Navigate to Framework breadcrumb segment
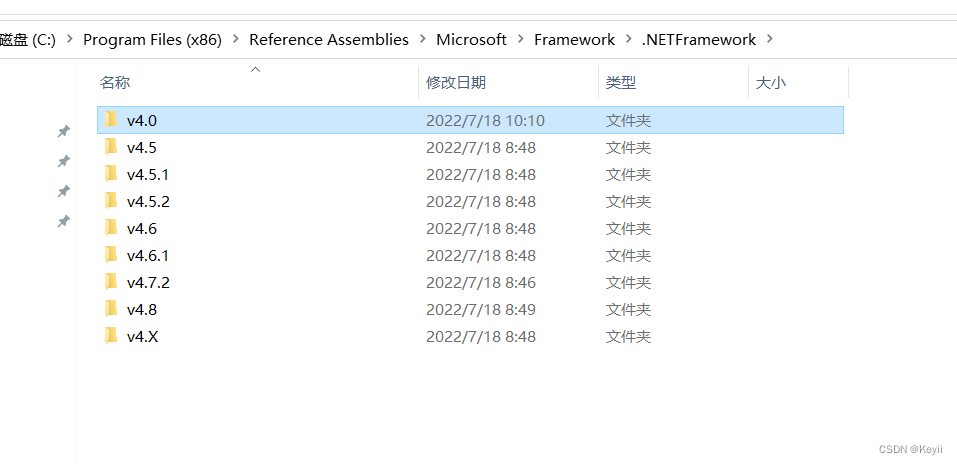The image size is (957, 464). click(574, 40)
